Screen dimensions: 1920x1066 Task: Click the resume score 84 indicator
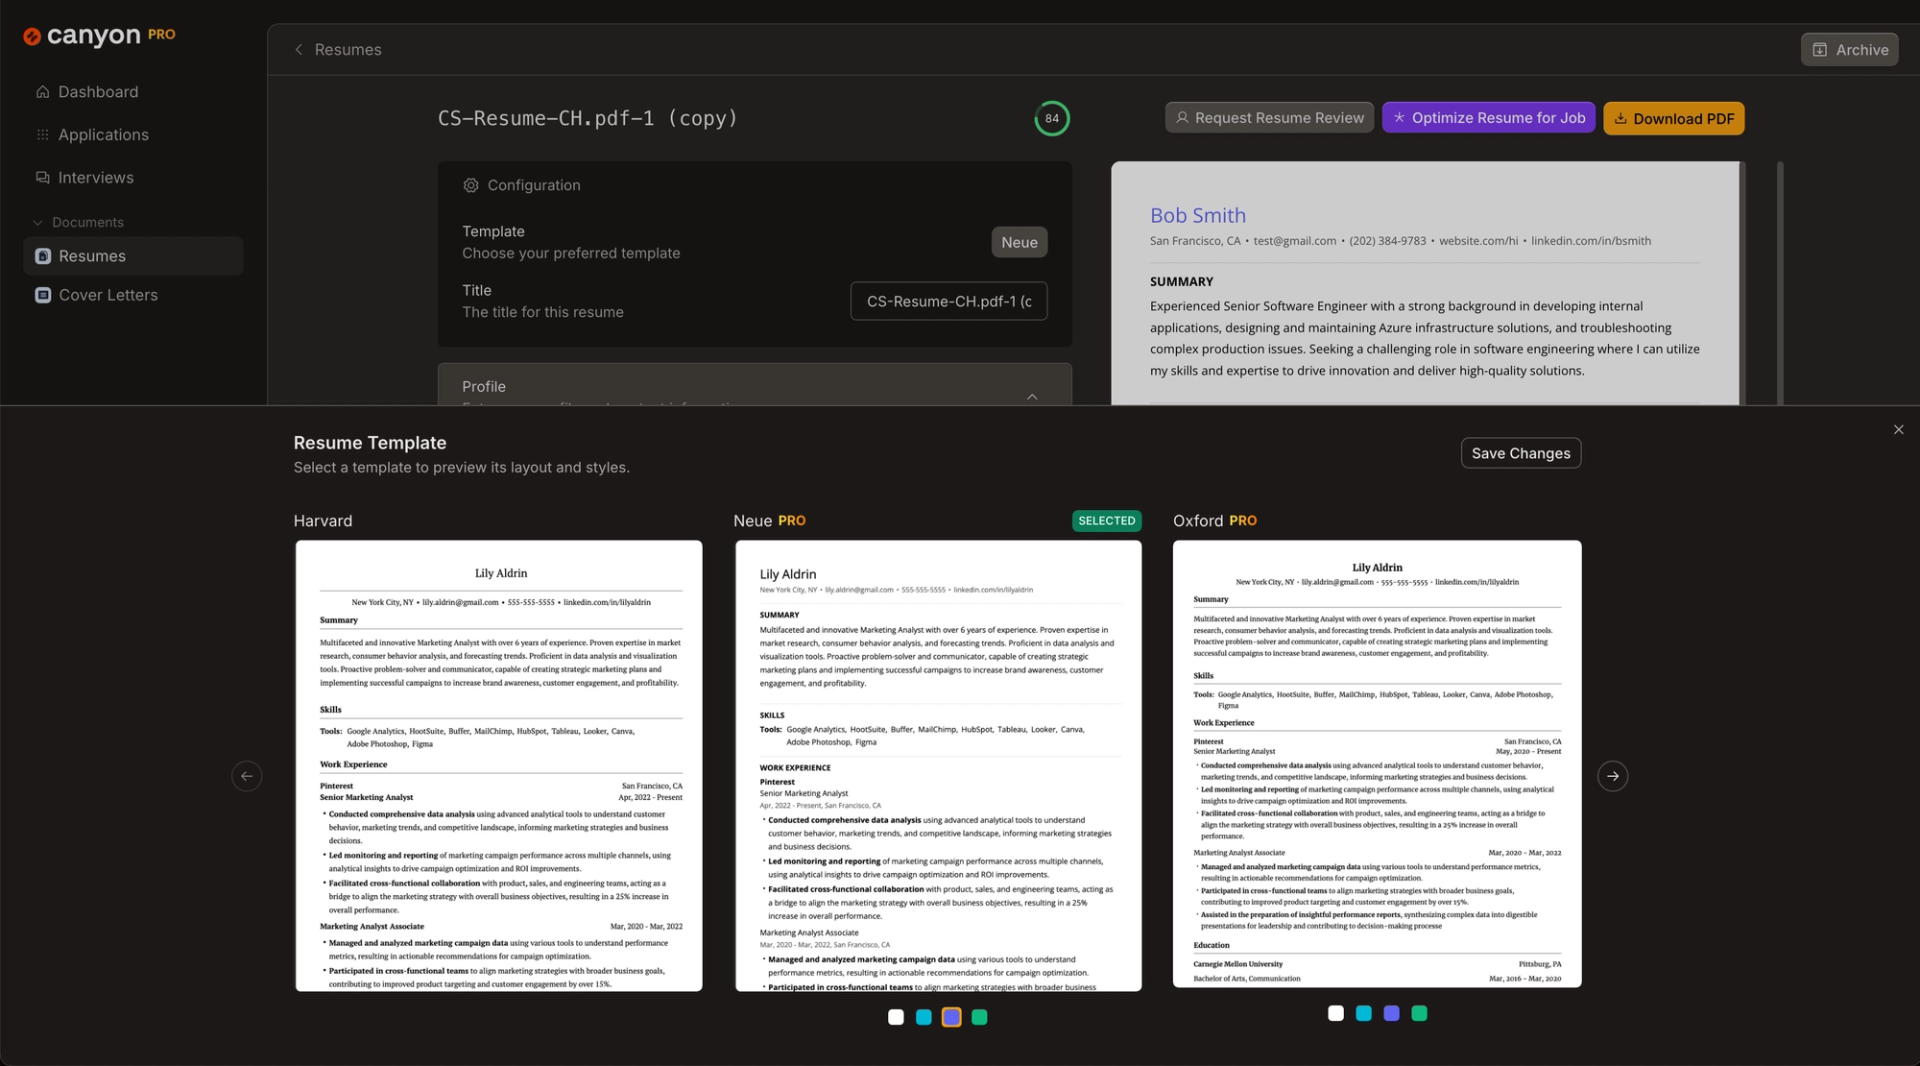1051,118
